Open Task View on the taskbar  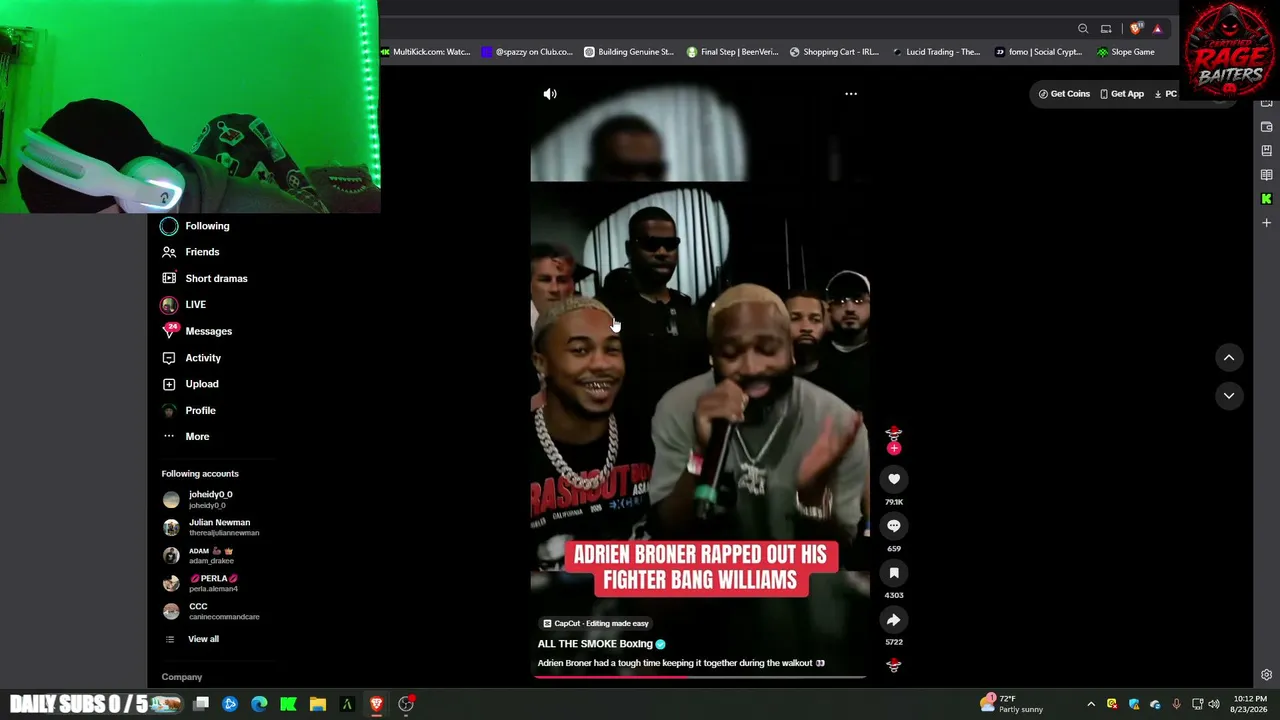click(x=201, y=704)
